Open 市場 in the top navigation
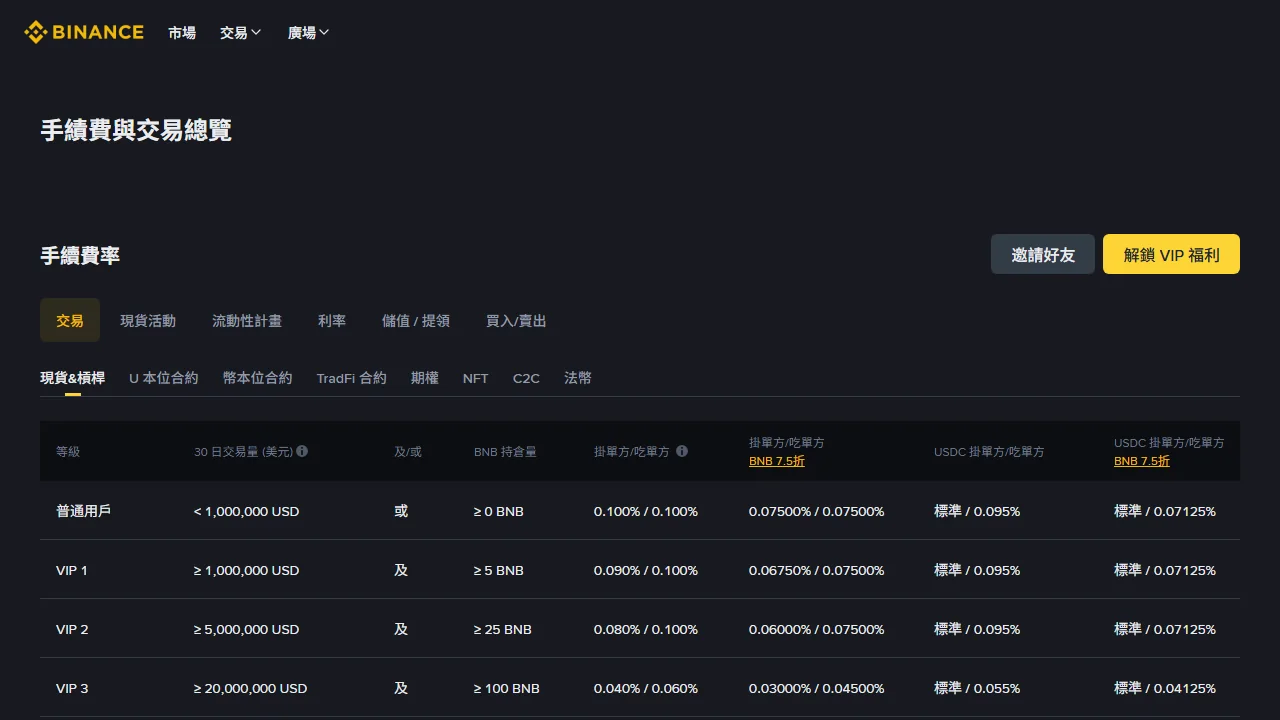 coord(182,32)
